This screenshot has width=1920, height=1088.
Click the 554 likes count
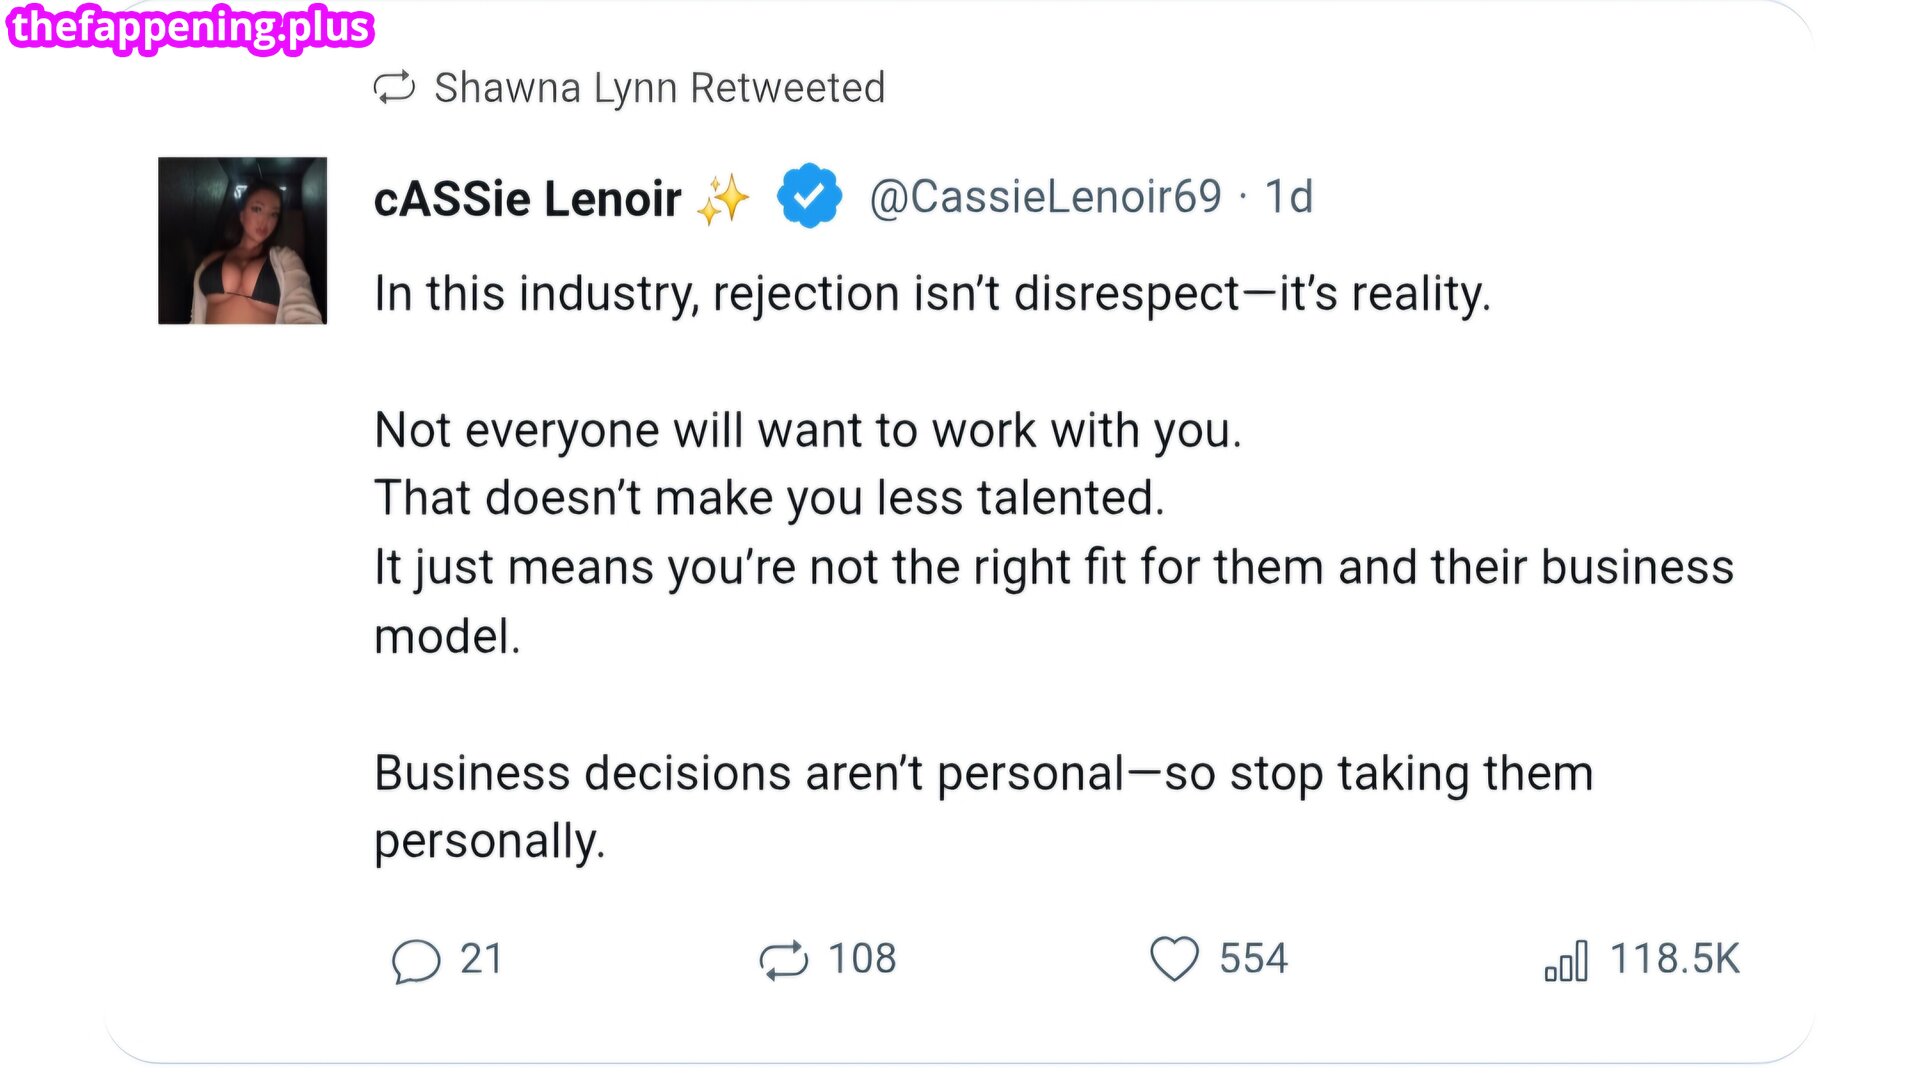1253,959
